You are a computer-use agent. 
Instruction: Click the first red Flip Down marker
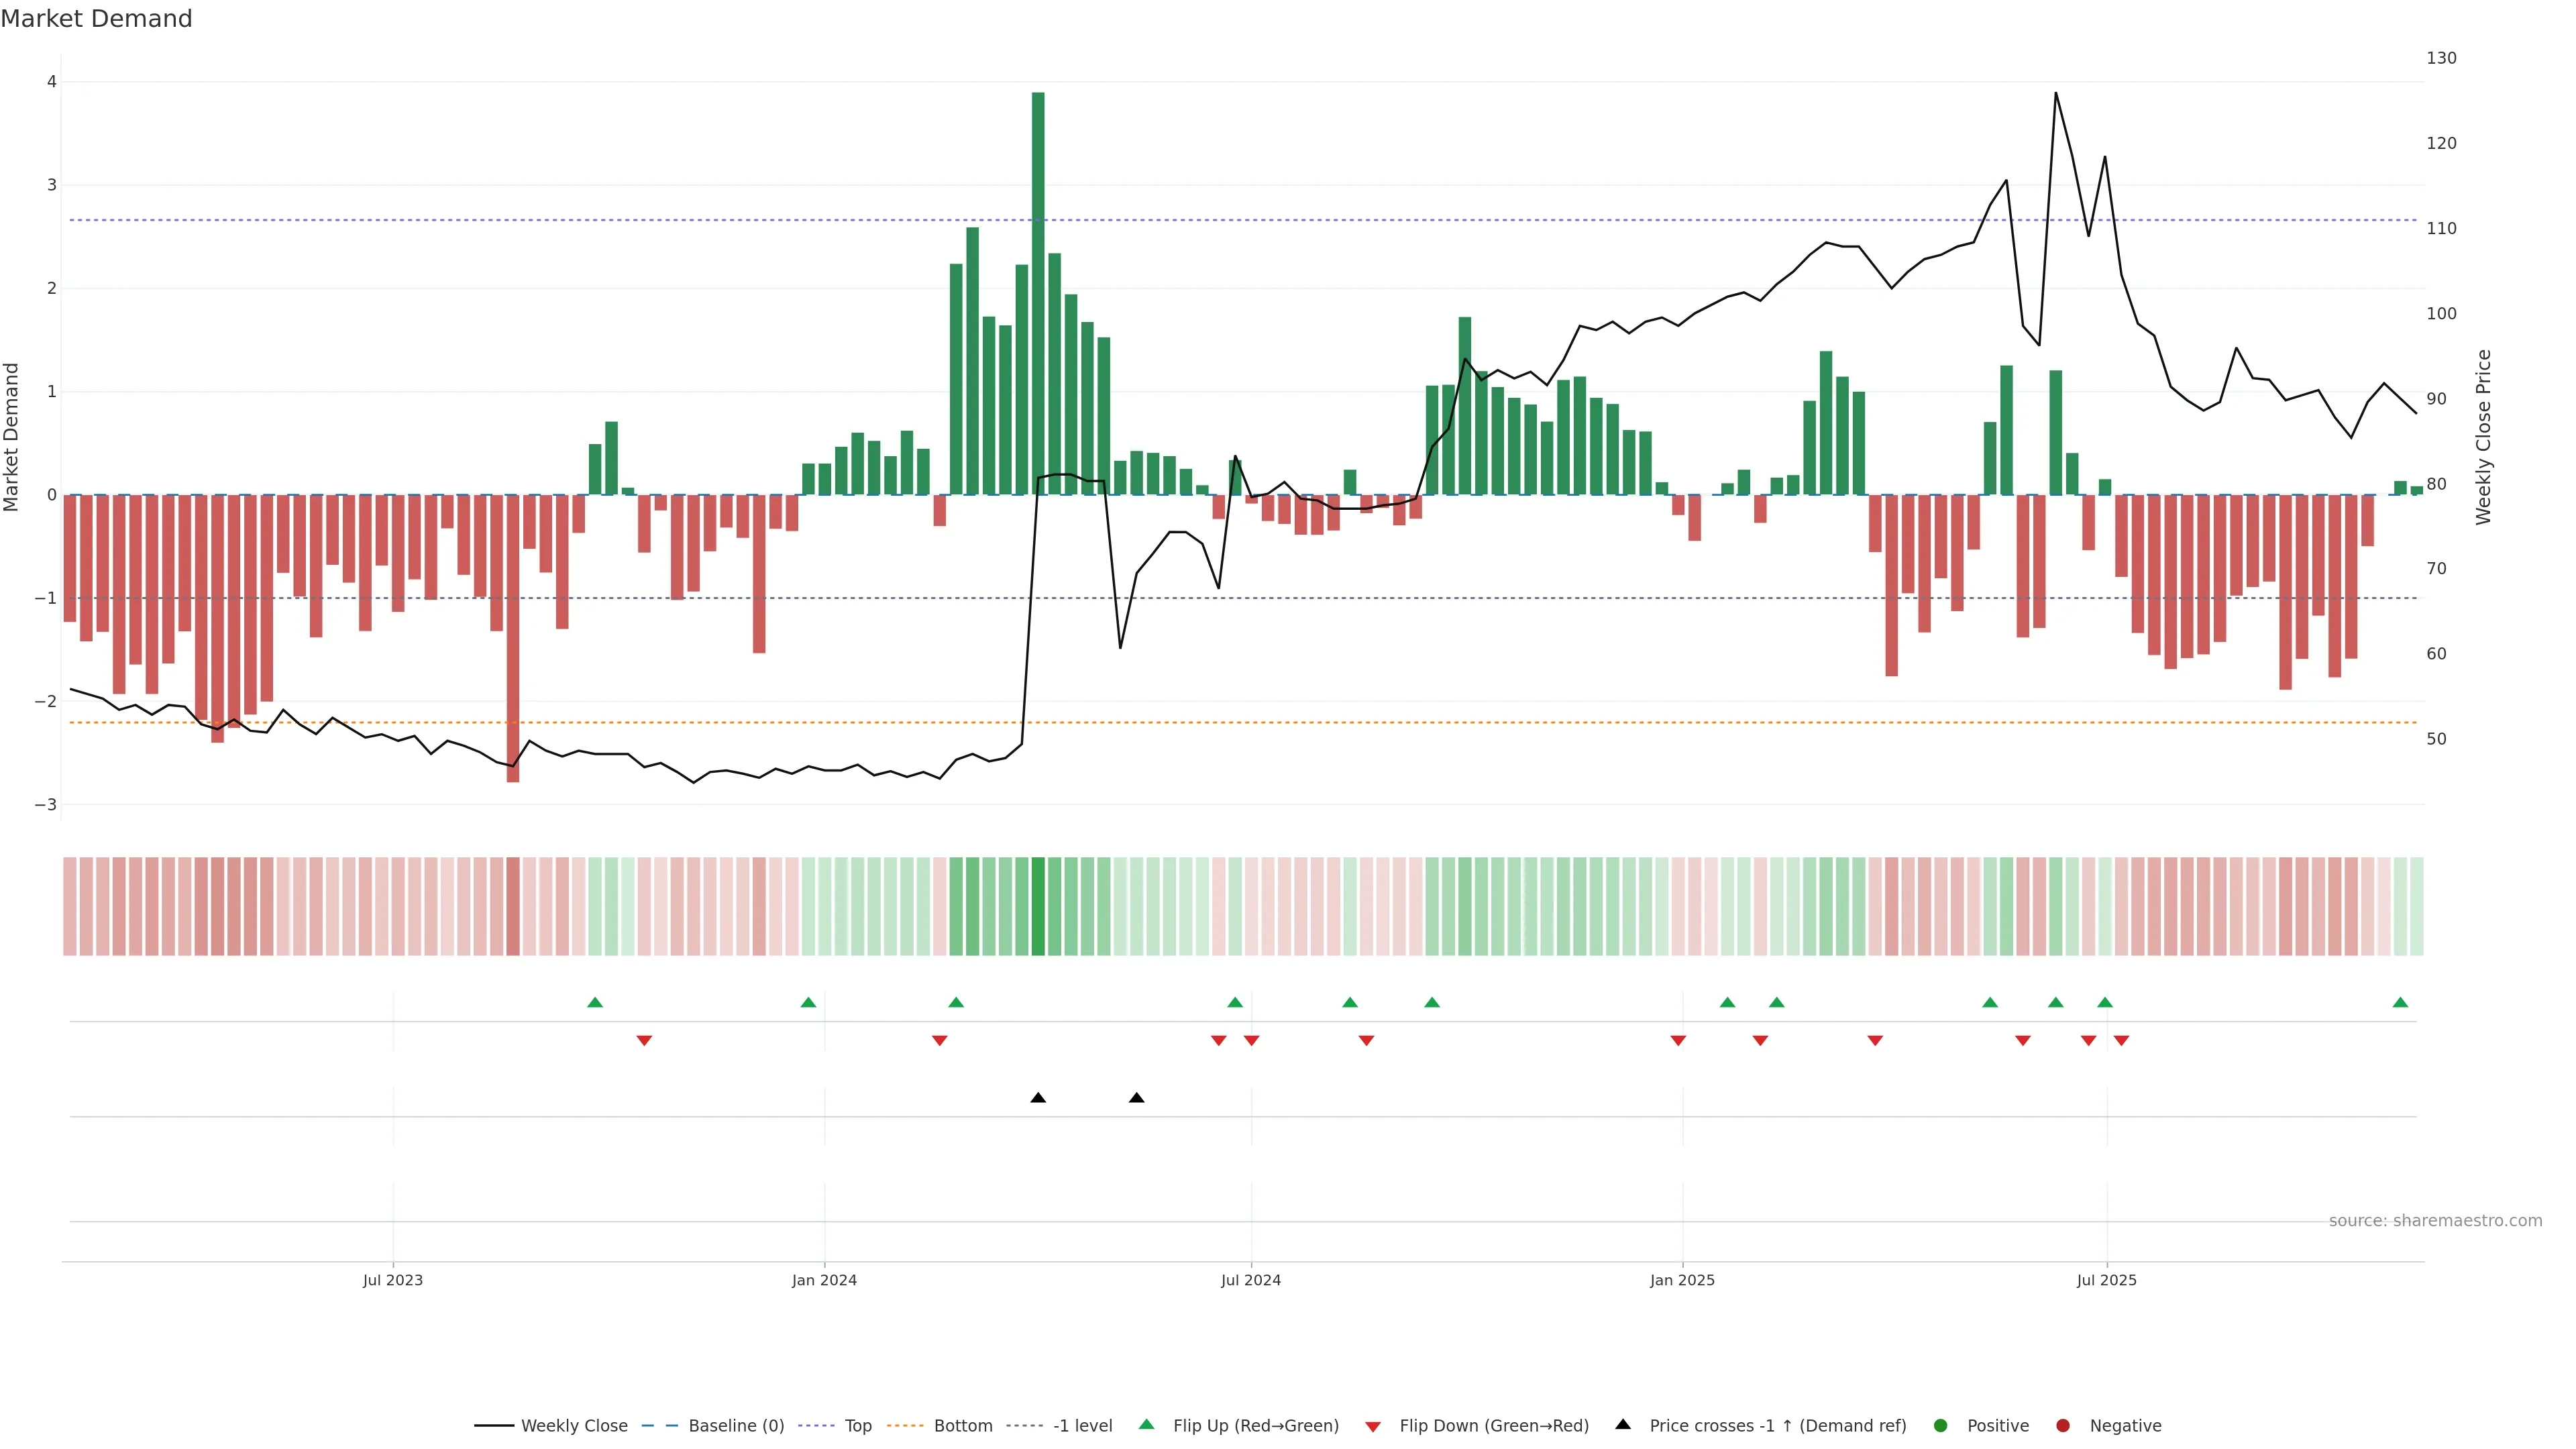tap(644, 1041)
